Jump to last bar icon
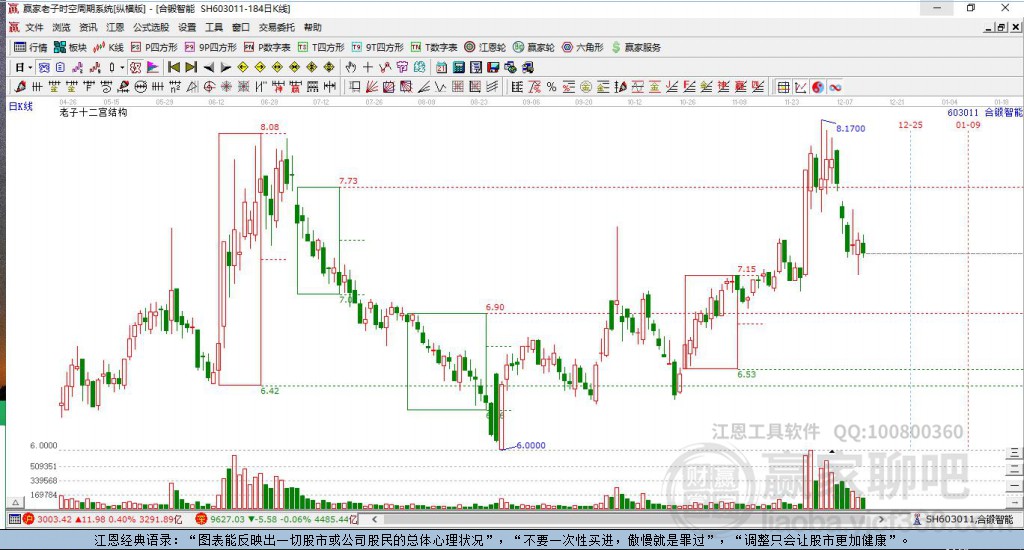 click(x=191, y=67)
